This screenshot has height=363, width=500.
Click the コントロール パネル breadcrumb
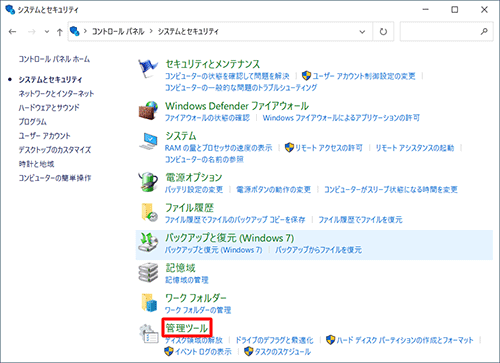pyautogui.click(x=118, y=31)
